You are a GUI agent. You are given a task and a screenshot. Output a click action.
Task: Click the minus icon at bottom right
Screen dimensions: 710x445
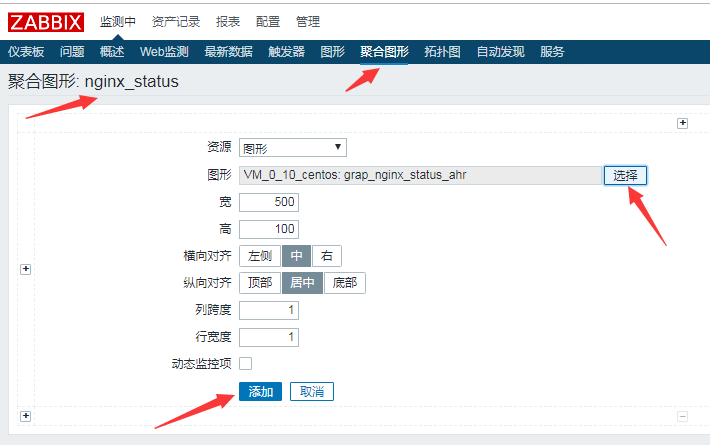point(682,416)
